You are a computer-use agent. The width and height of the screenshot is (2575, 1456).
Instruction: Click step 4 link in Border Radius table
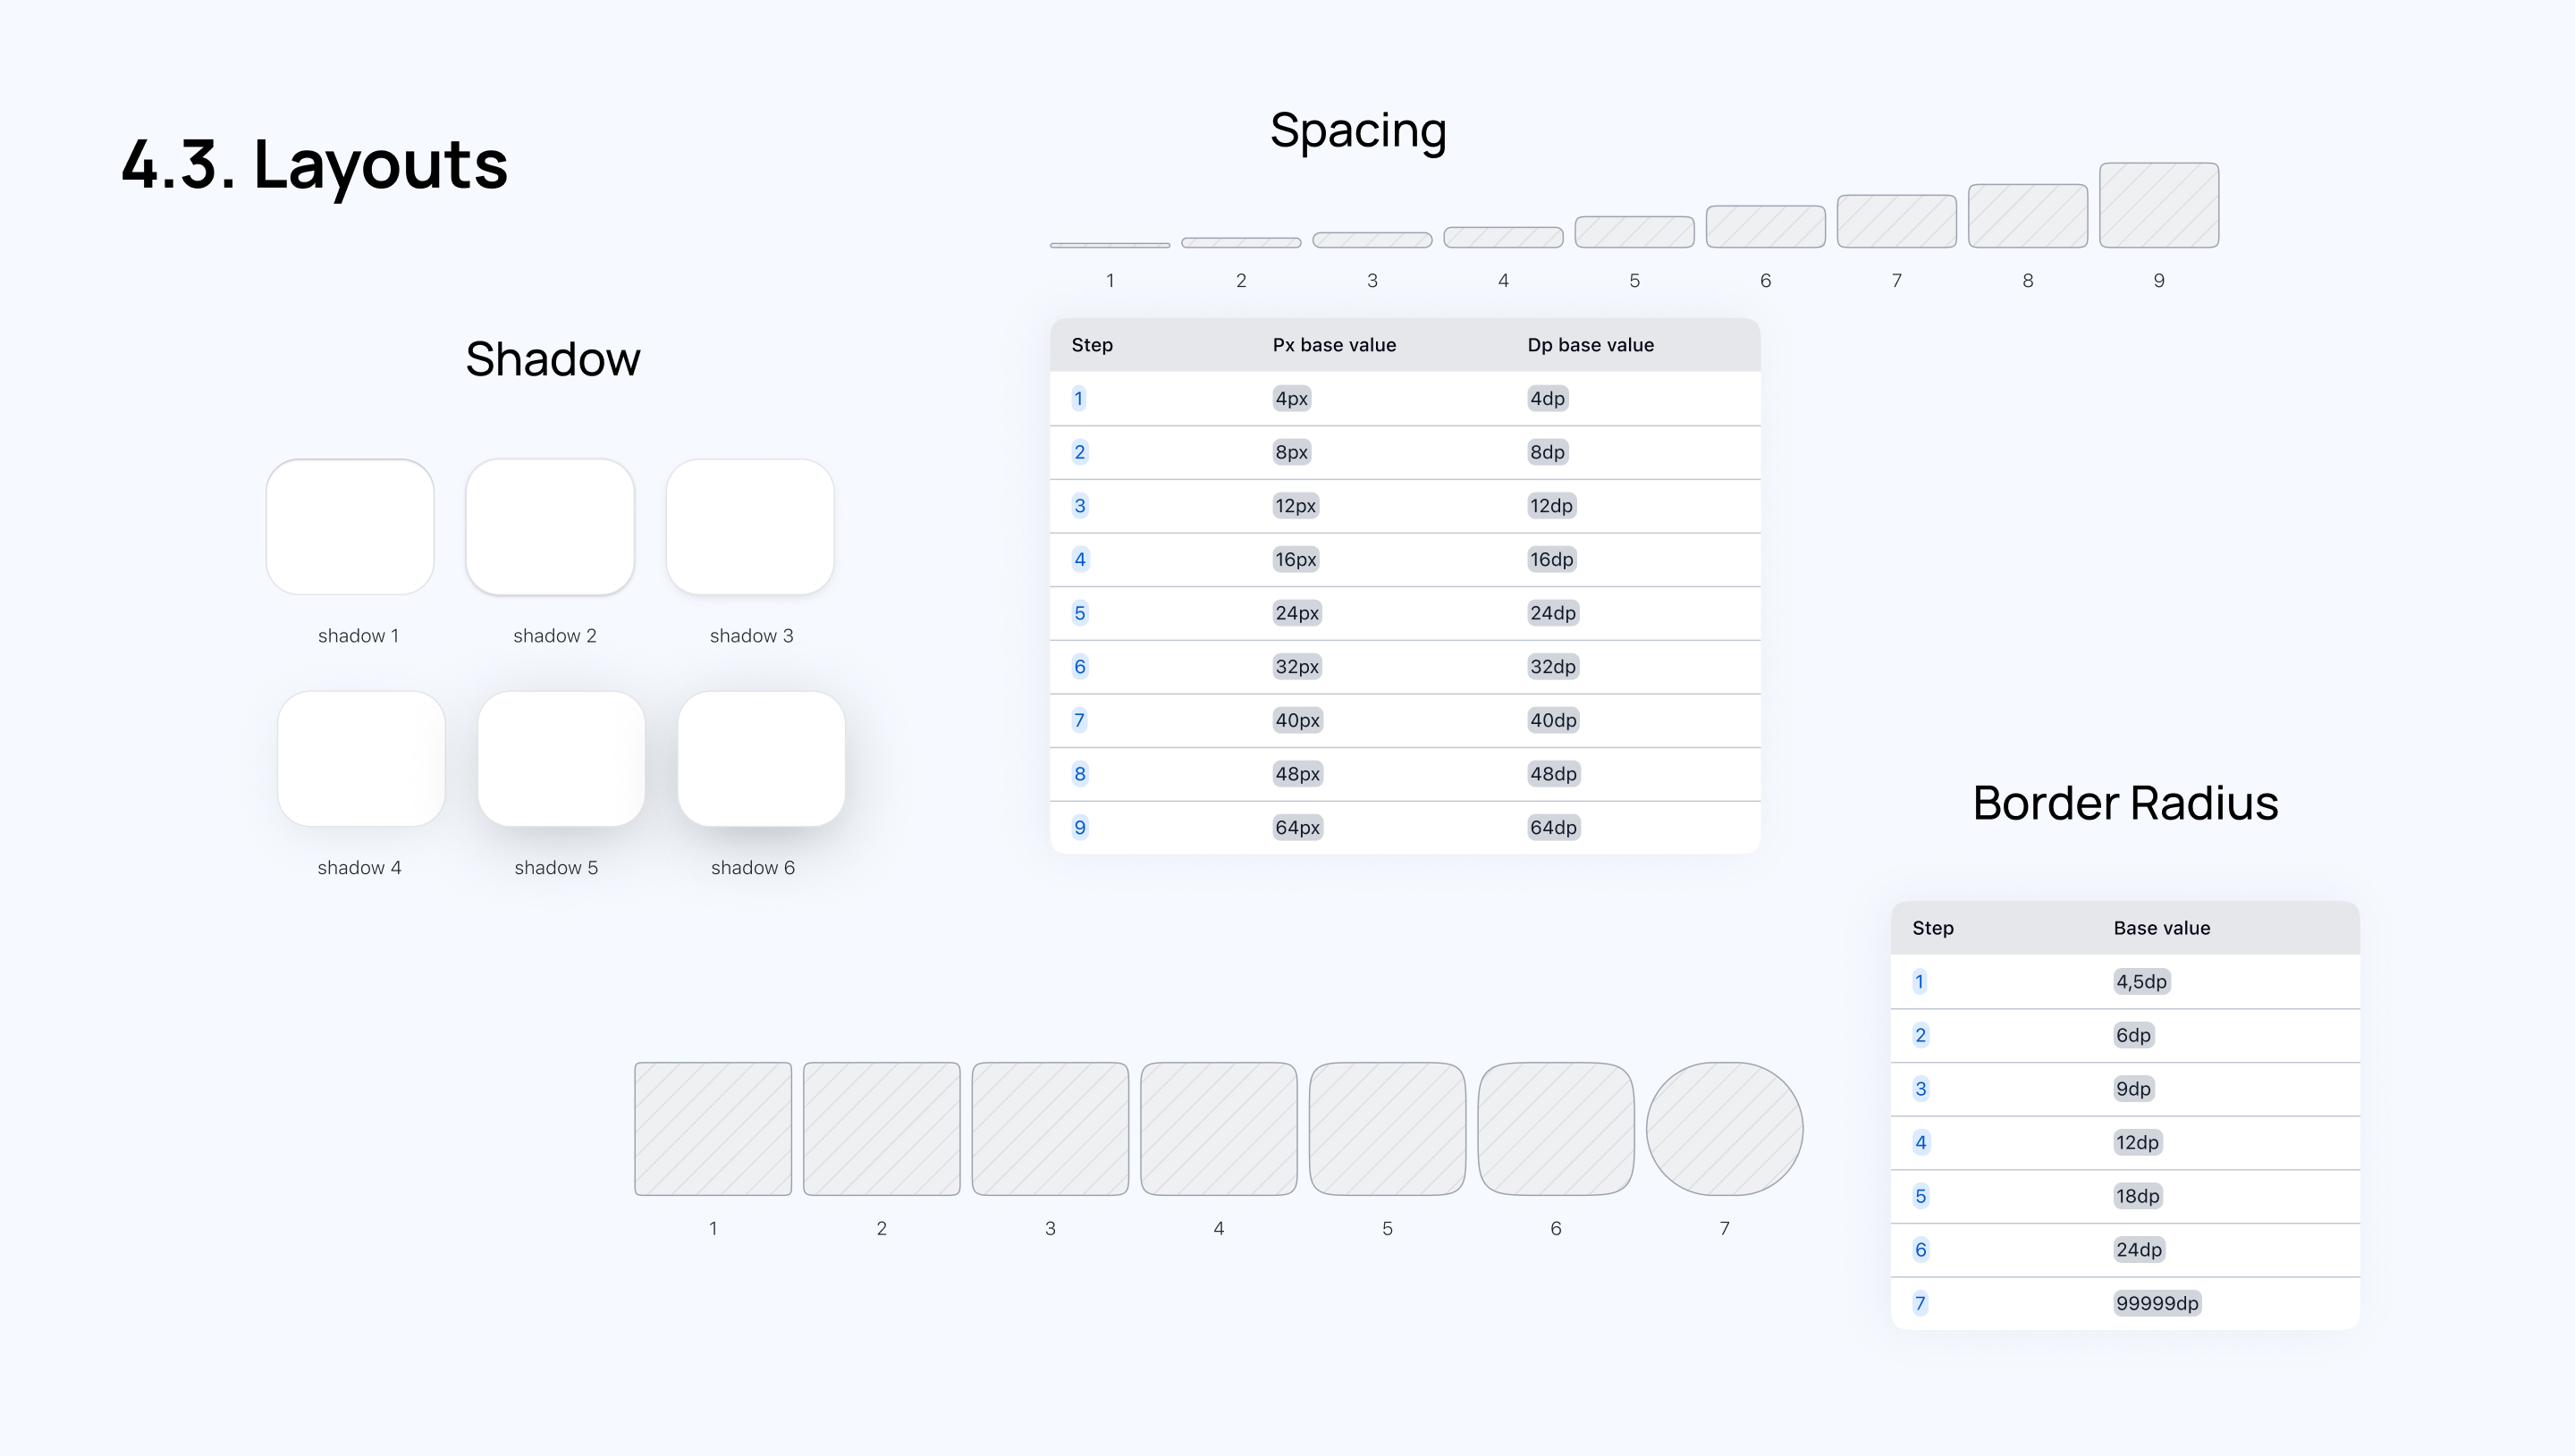tap(1920, 1142)
